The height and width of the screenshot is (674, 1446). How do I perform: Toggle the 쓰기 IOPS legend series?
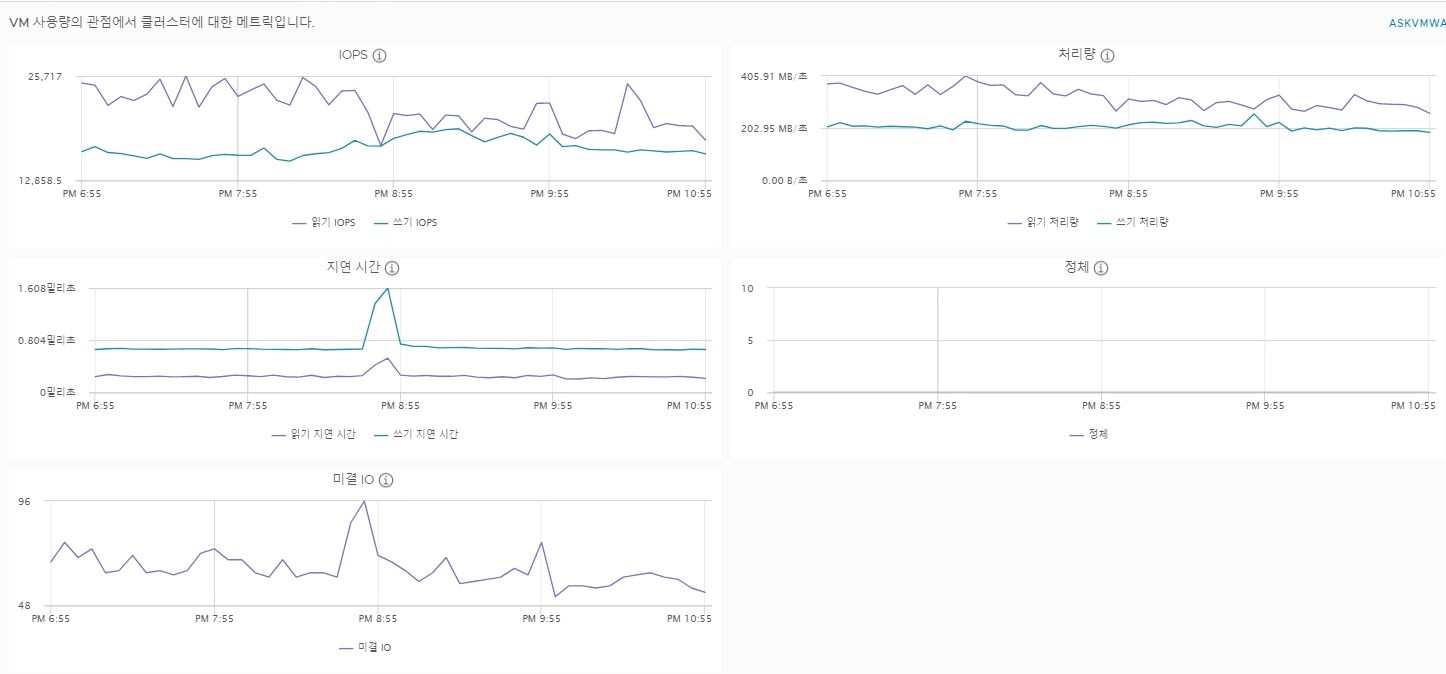405,222
